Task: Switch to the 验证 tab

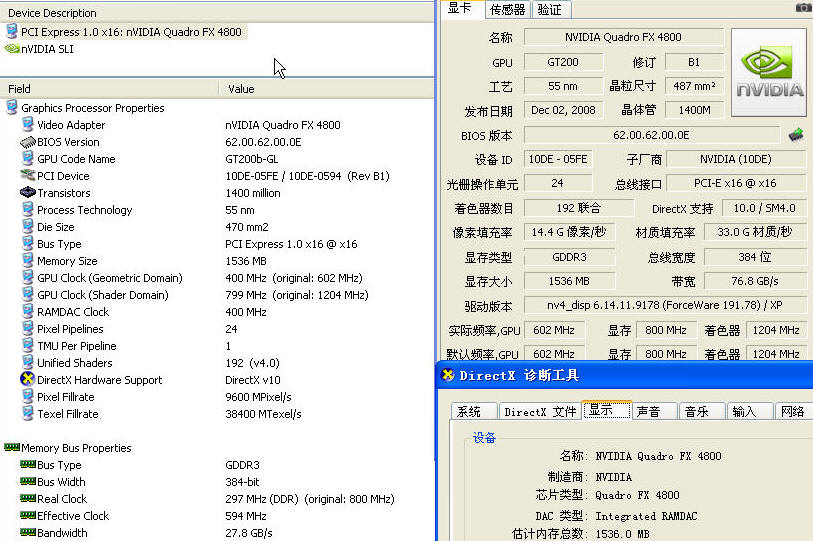Action: [x=551, y=10]
